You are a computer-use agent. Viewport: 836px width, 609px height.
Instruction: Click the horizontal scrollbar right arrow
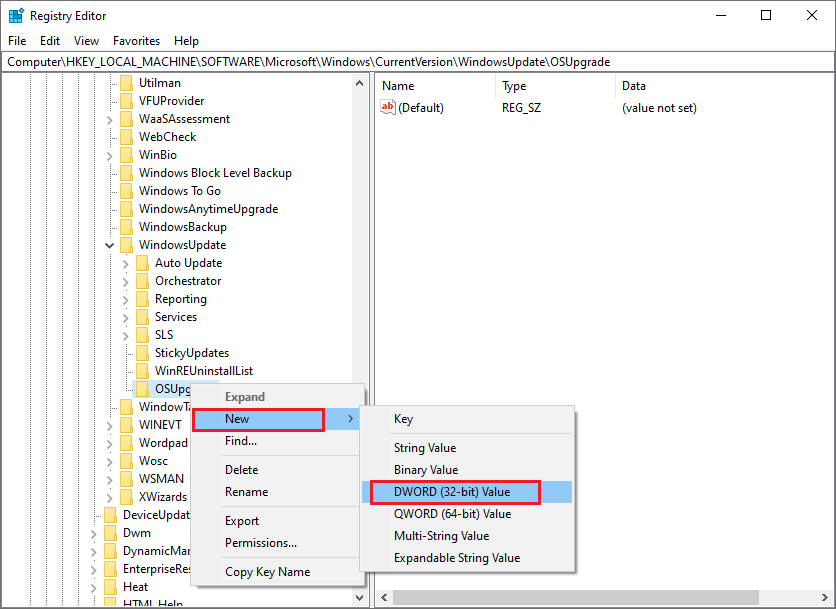click(825, 597)
